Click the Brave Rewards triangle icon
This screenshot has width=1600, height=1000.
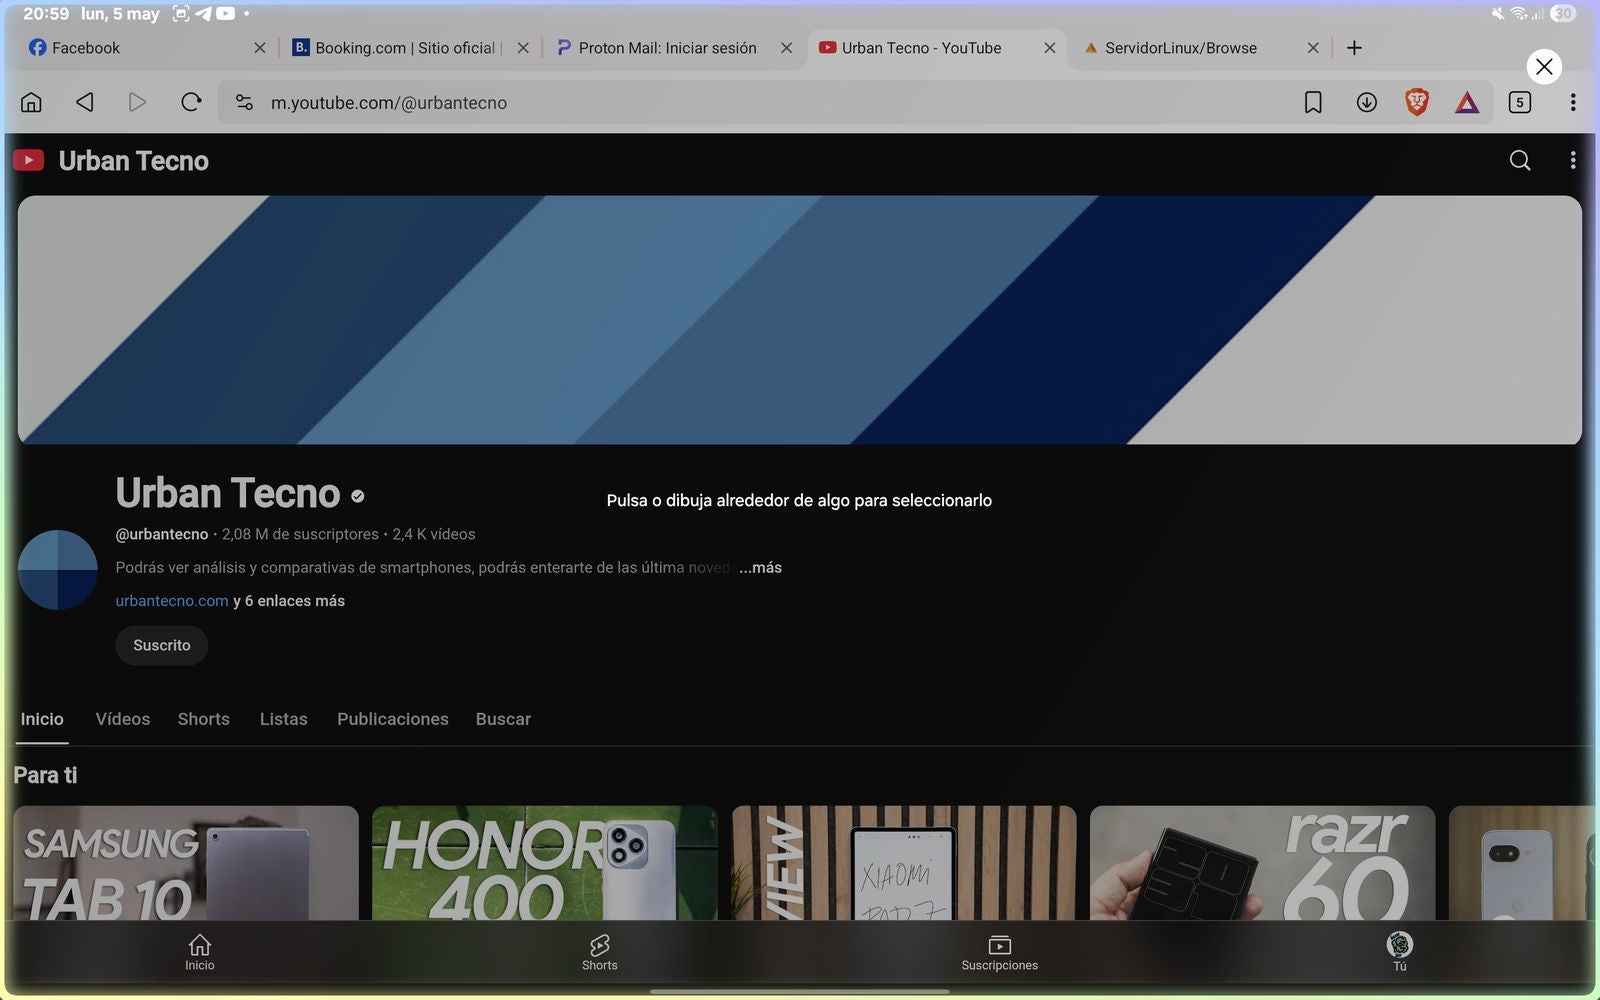pos(1467,102)
